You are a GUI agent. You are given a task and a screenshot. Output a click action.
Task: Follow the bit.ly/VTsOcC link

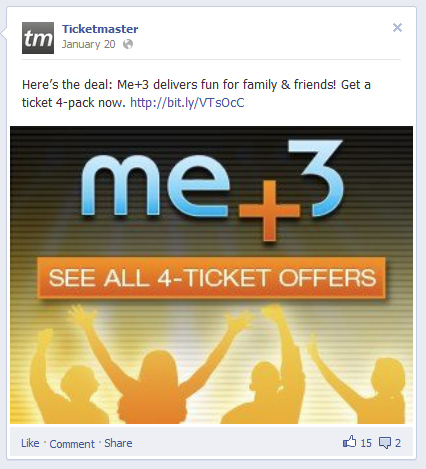point(187,103)
